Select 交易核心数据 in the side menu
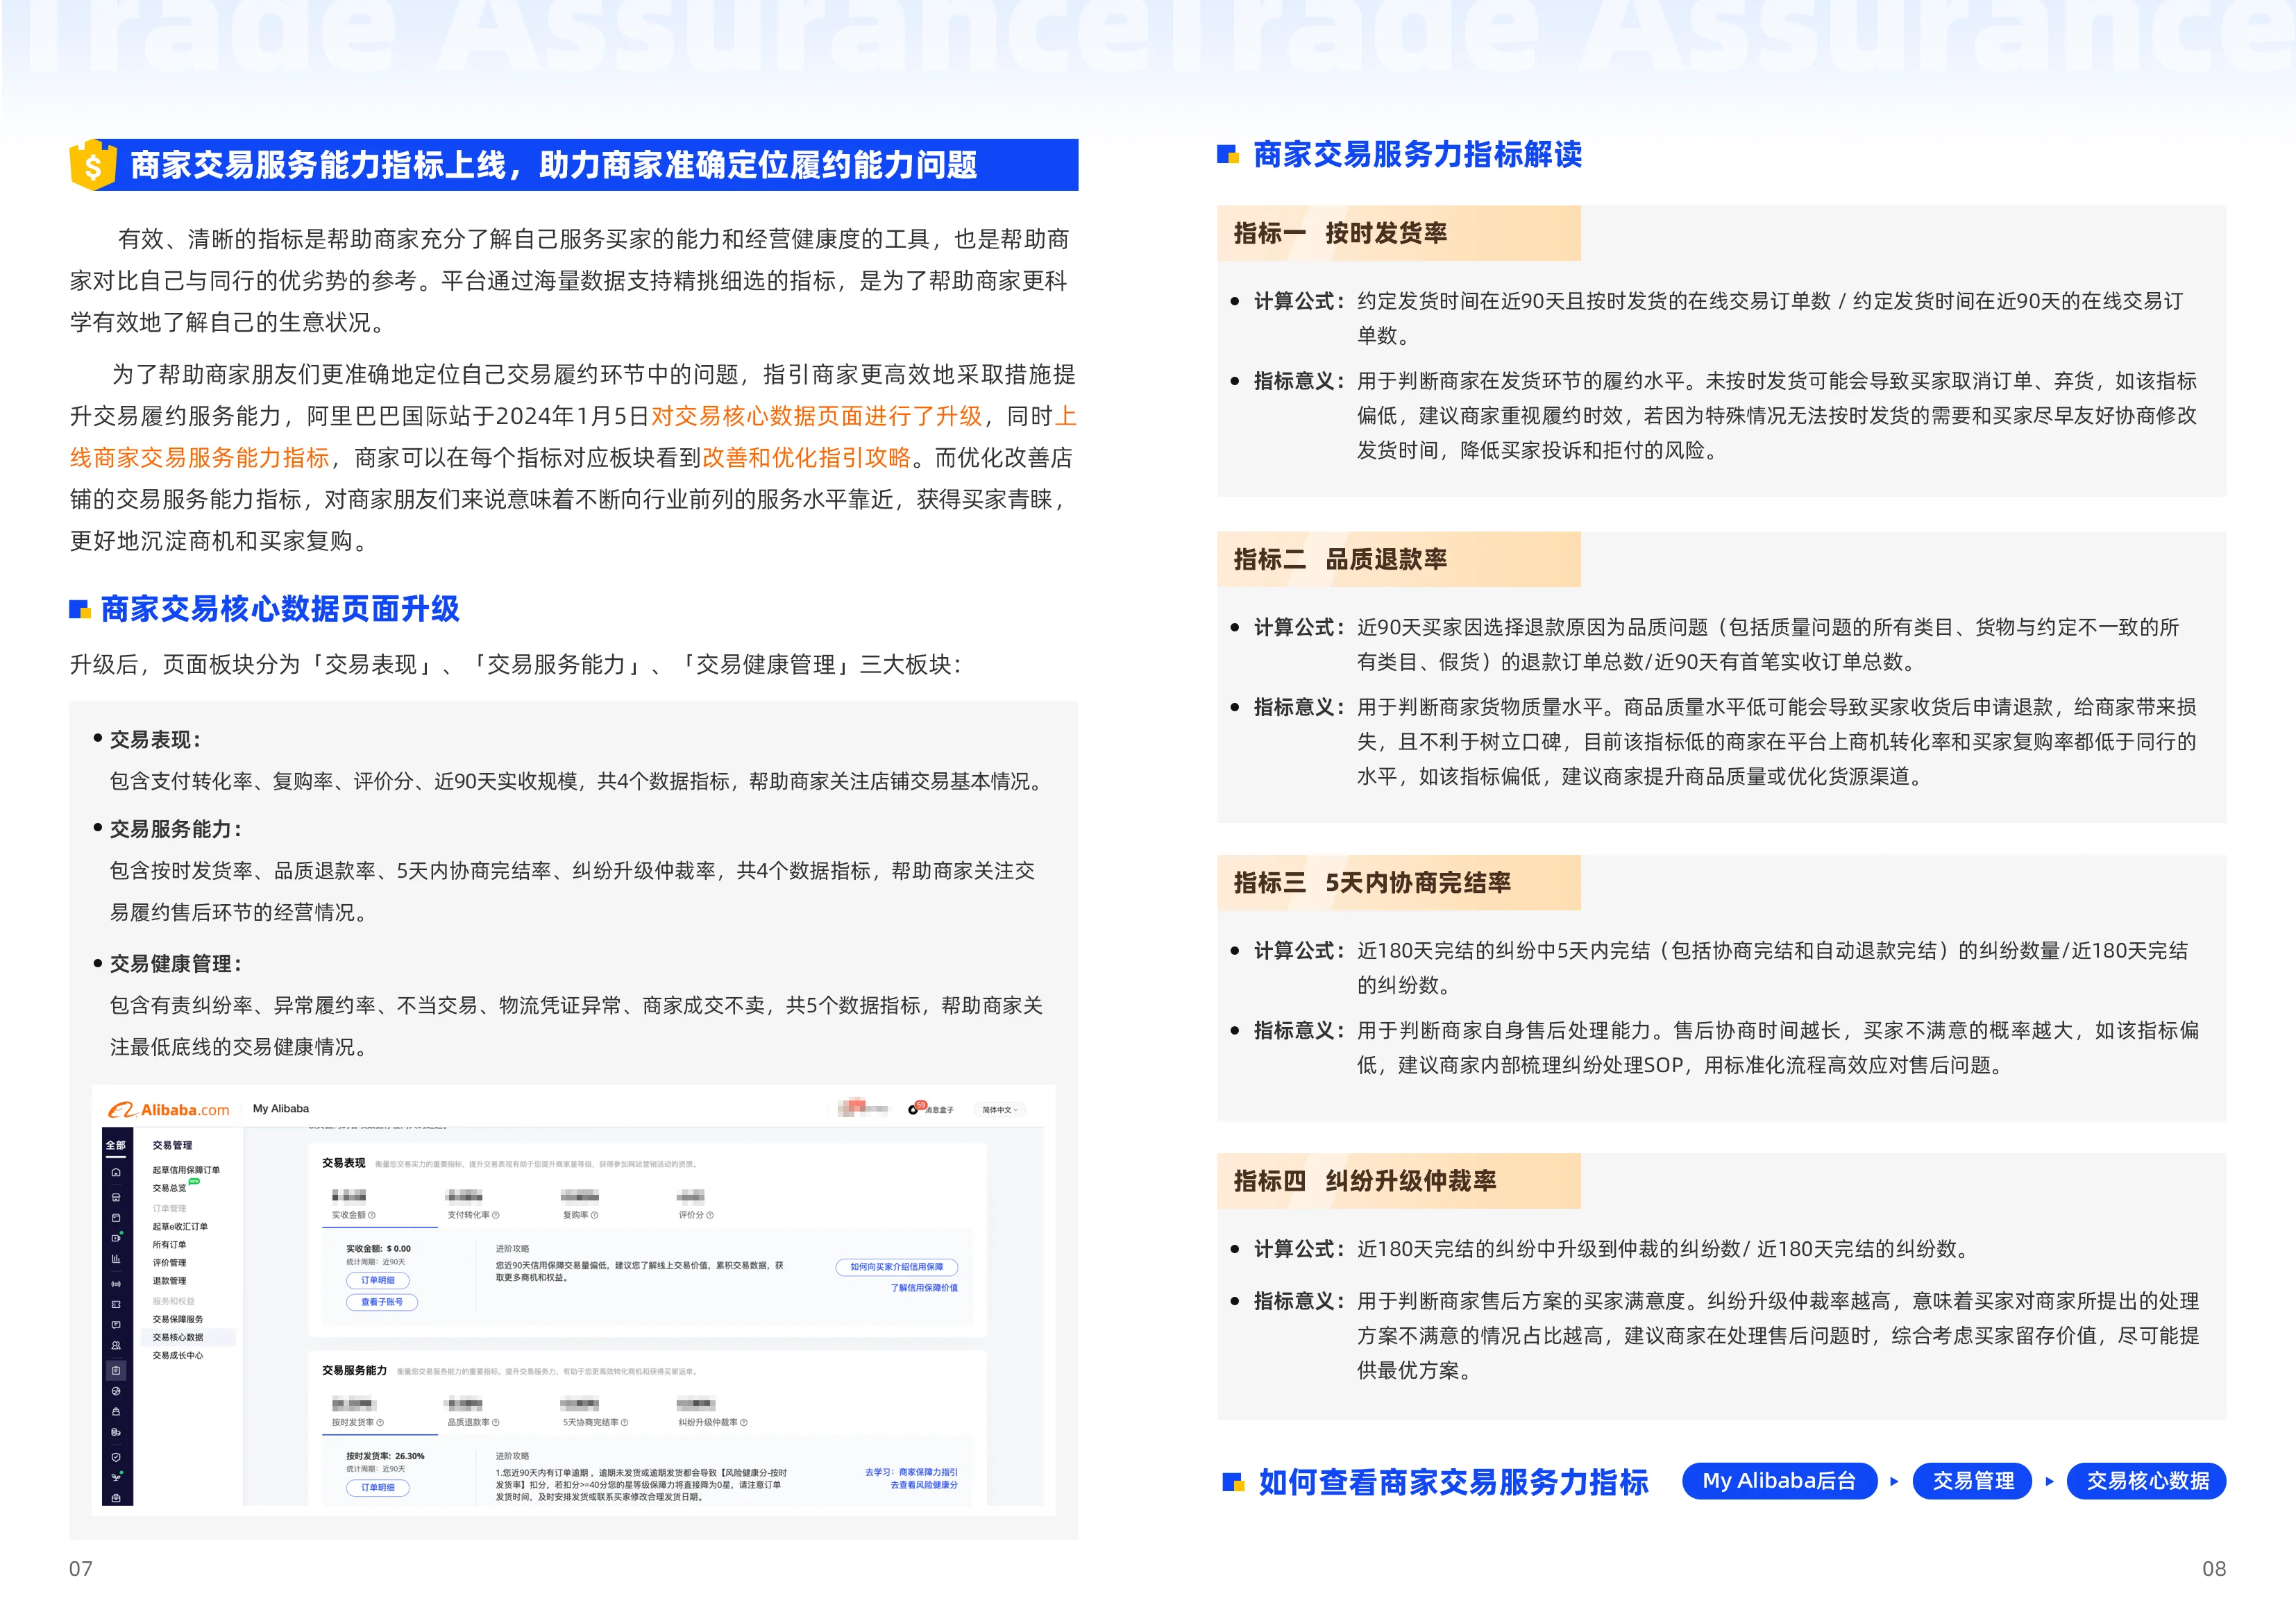2296x1623 pixels. pos(188,1337)
